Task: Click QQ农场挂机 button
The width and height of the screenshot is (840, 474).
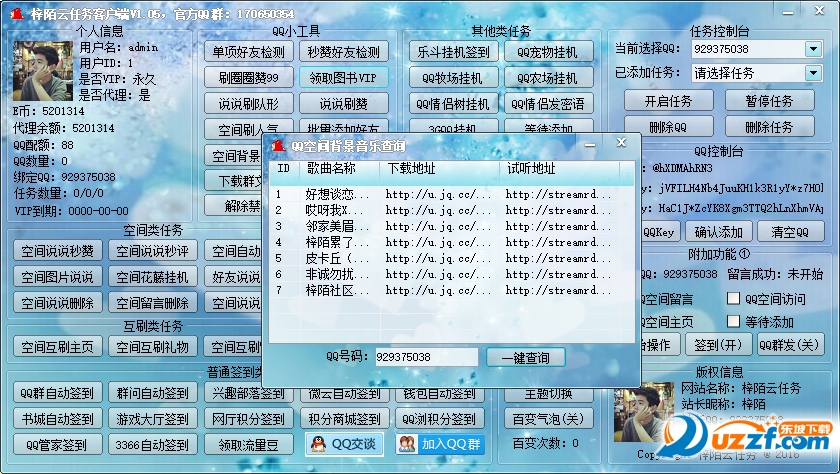Action: (548, 78)
